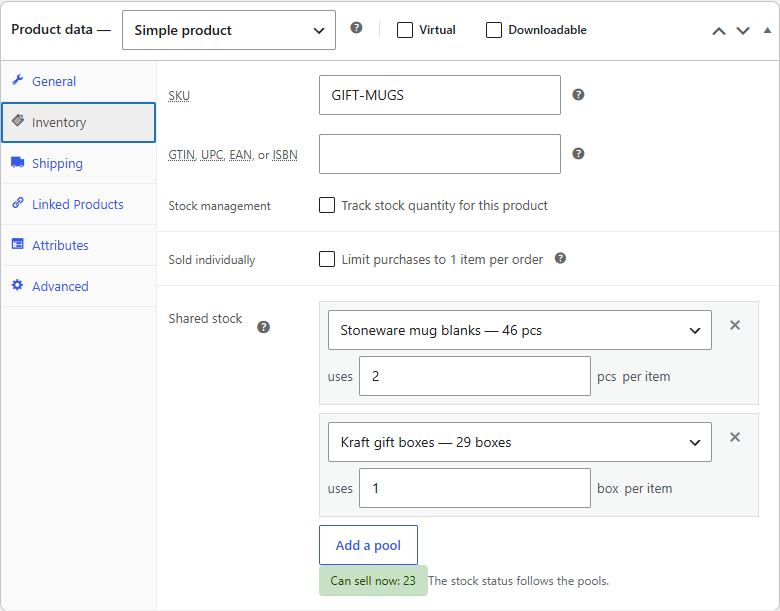Click the 'SKU' field label

point(179,96)
